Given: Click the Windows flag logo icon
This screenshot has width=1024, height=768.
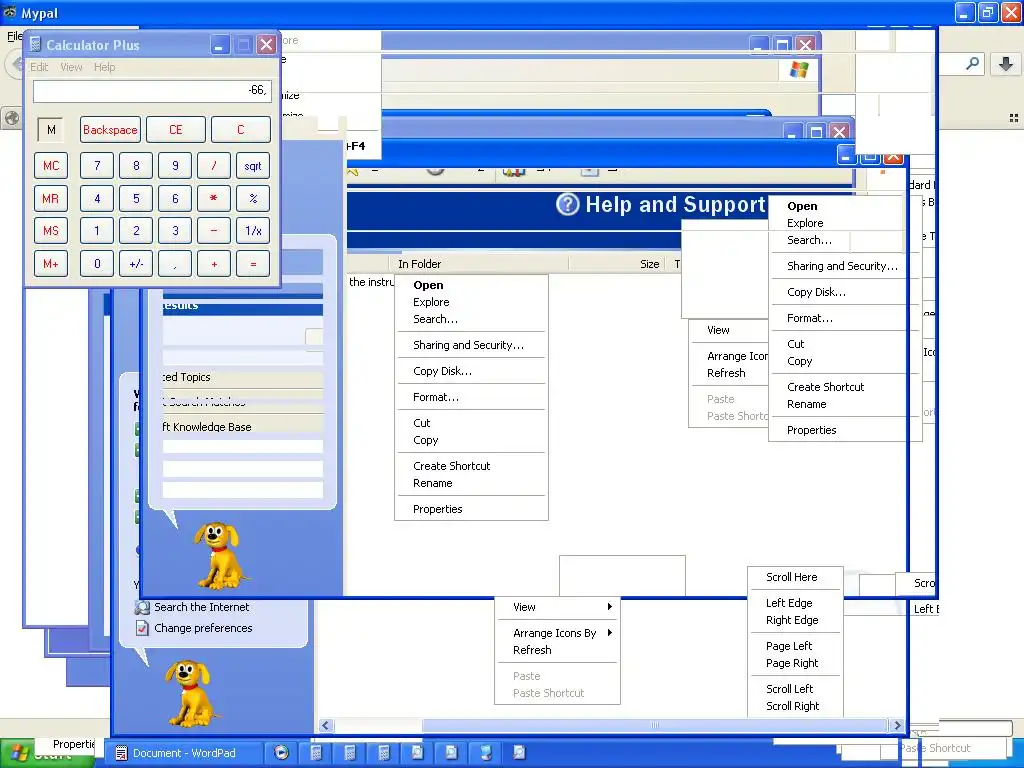Looking at the screenshot, I should (799, 69).
